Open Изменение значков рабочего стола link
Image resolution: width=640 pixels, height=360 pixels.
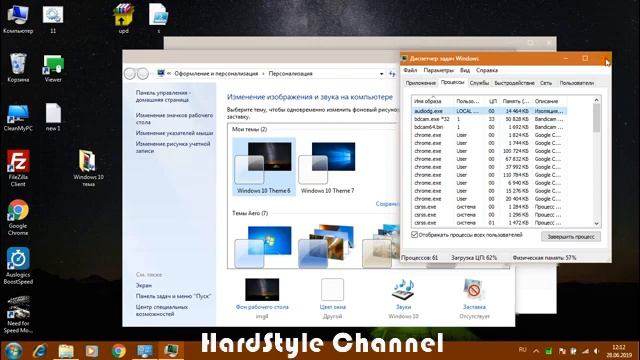[174, 119]
